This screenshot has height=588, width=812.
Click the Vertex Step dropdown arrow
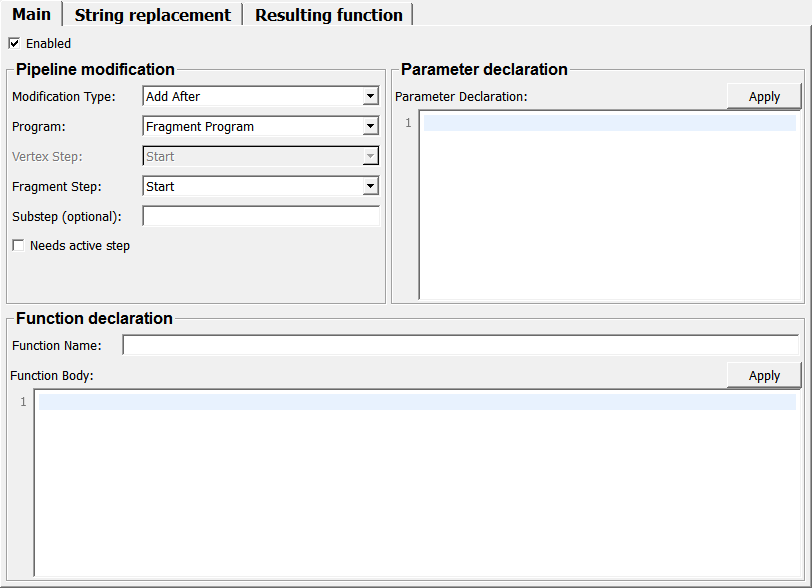(x=370, y=157)
